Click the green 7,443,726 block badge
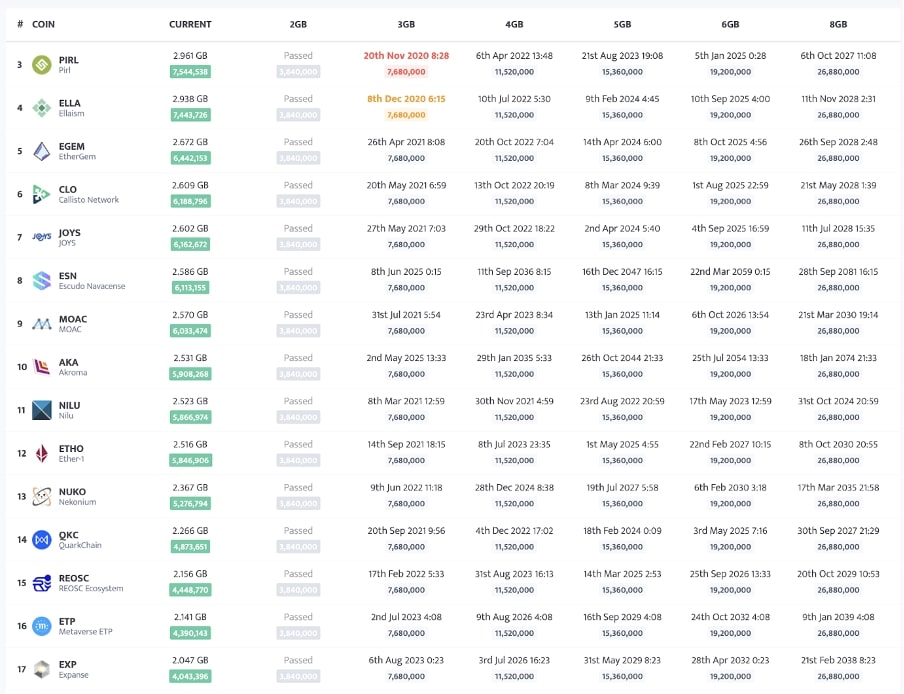The width and height of the screenshot is (904, 694). [x=190, y=115]
